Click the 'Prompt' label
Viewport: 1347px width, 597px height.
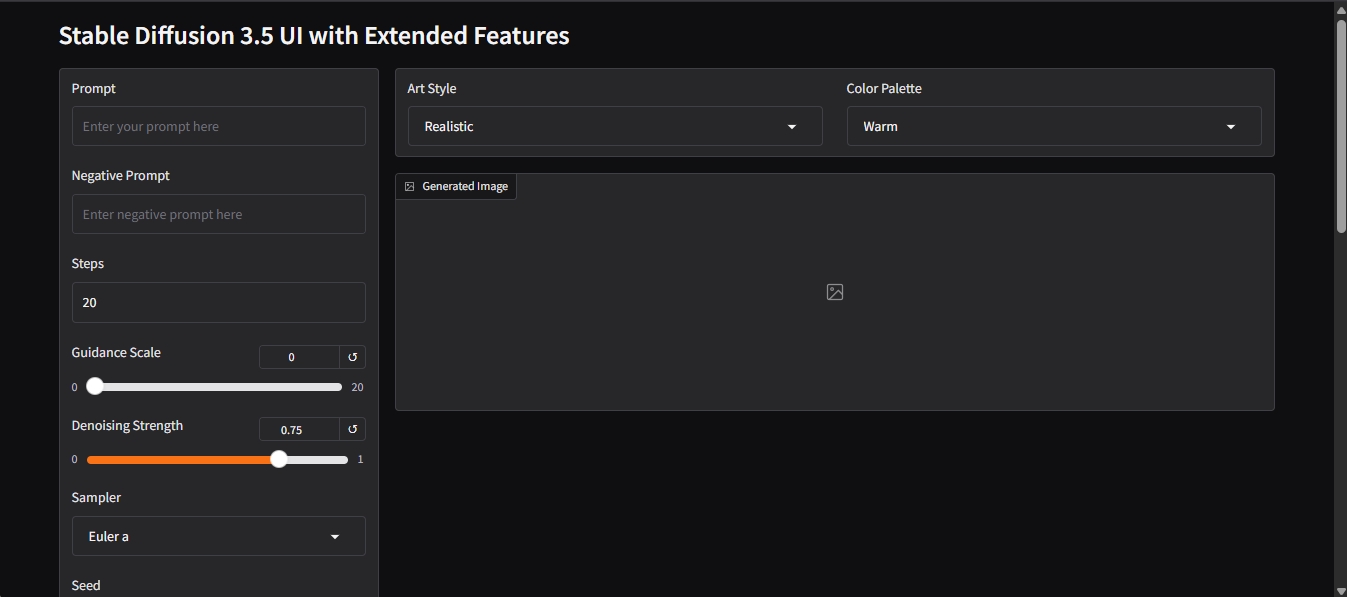tap(94, 89)
